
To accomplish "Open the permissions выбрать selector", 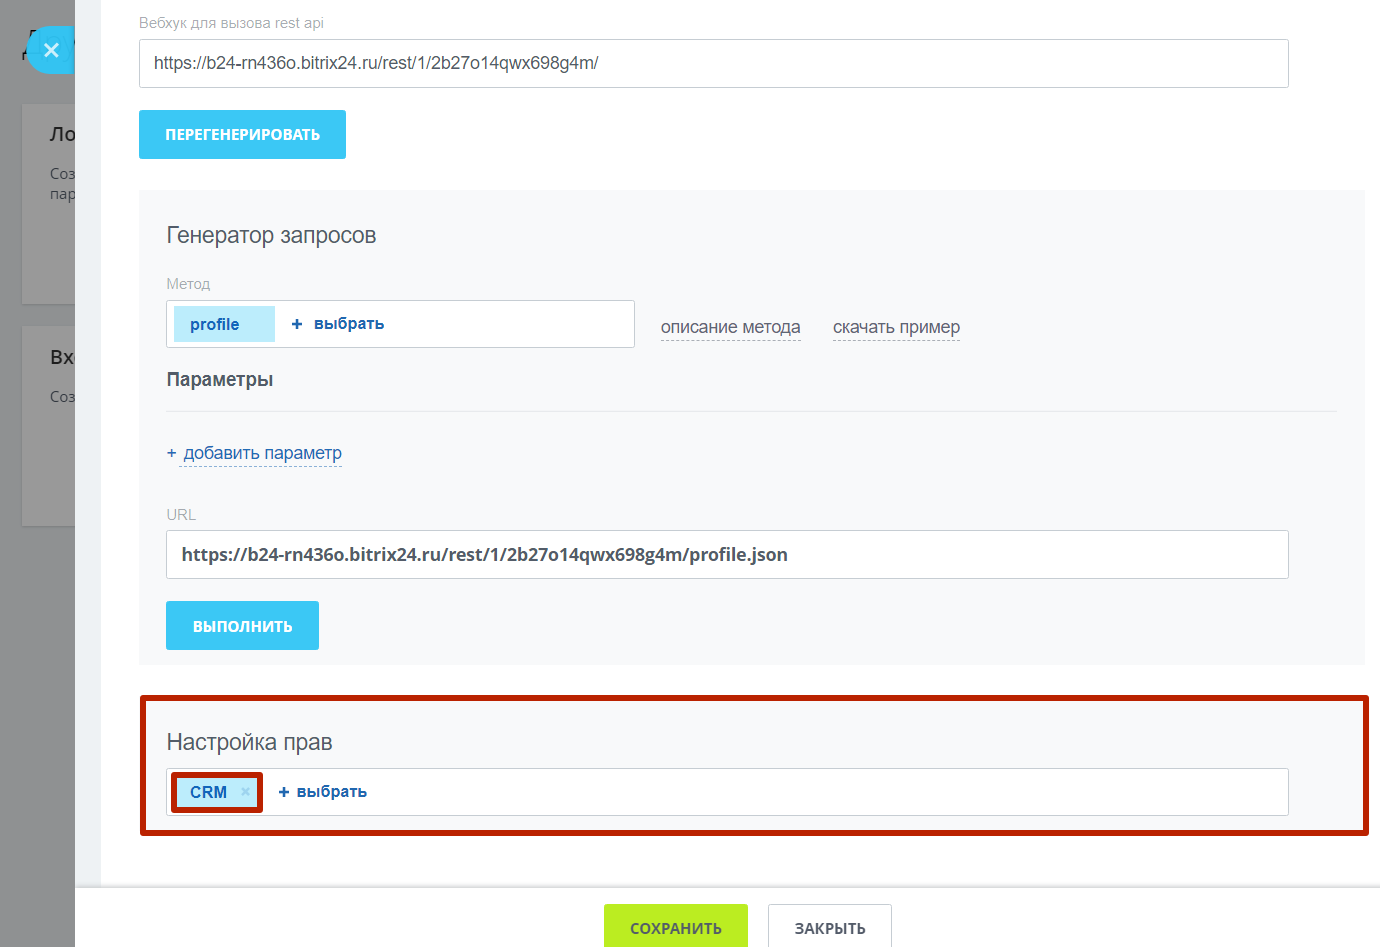I will tap(332, 792).
